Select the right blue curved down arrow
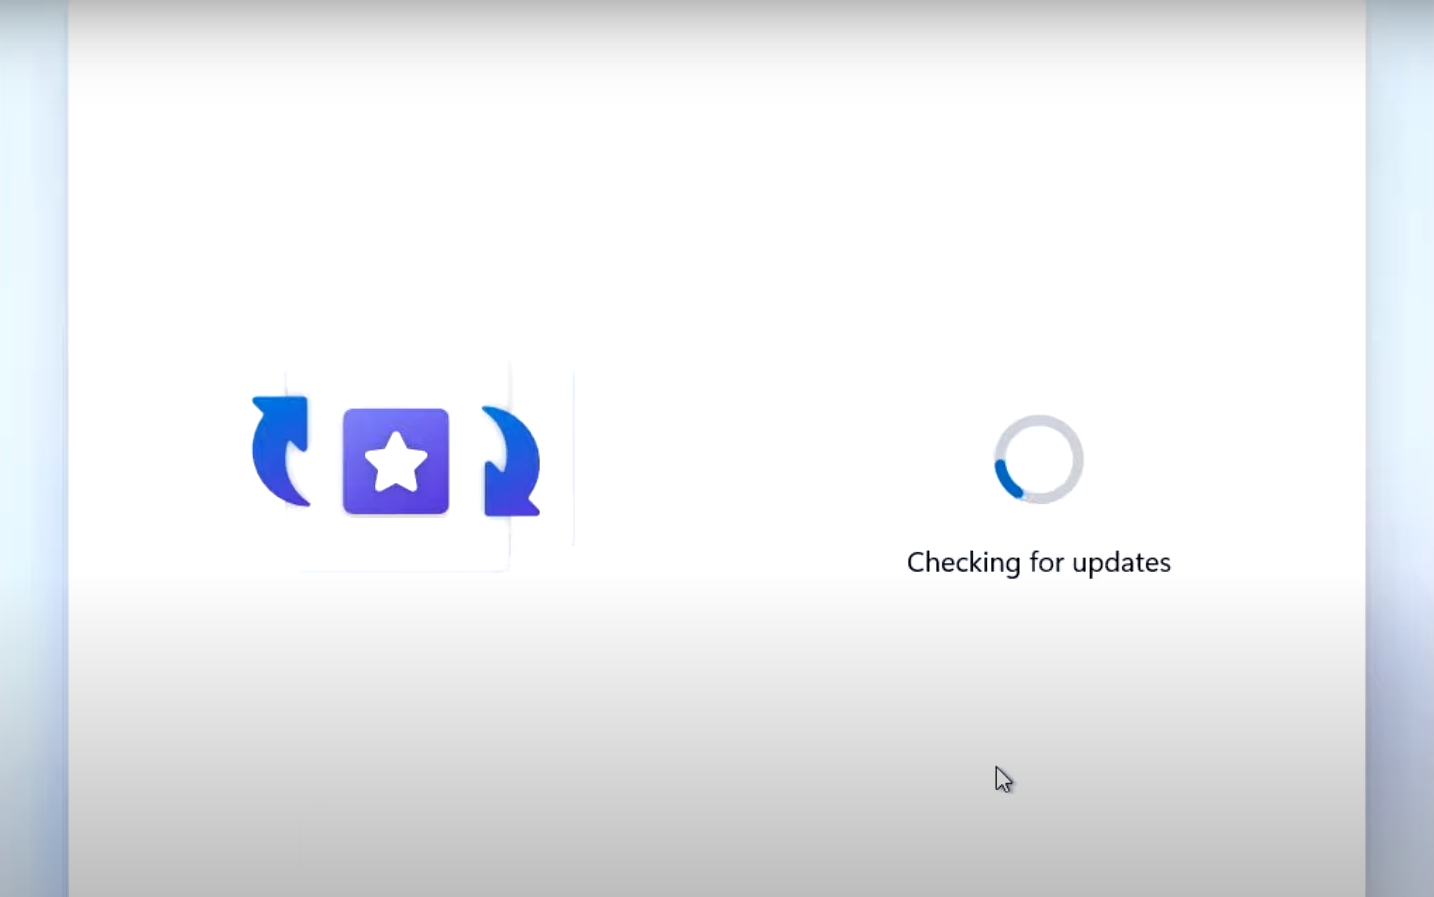 tap(511, 461)
